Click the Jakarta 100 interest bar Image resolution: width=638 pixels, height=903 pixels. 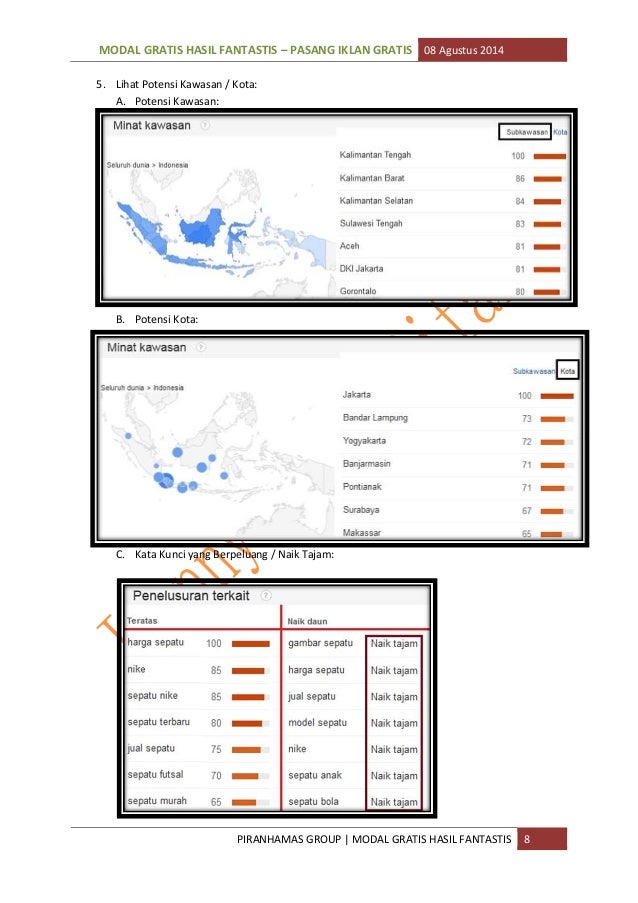(x=557, y=396)
